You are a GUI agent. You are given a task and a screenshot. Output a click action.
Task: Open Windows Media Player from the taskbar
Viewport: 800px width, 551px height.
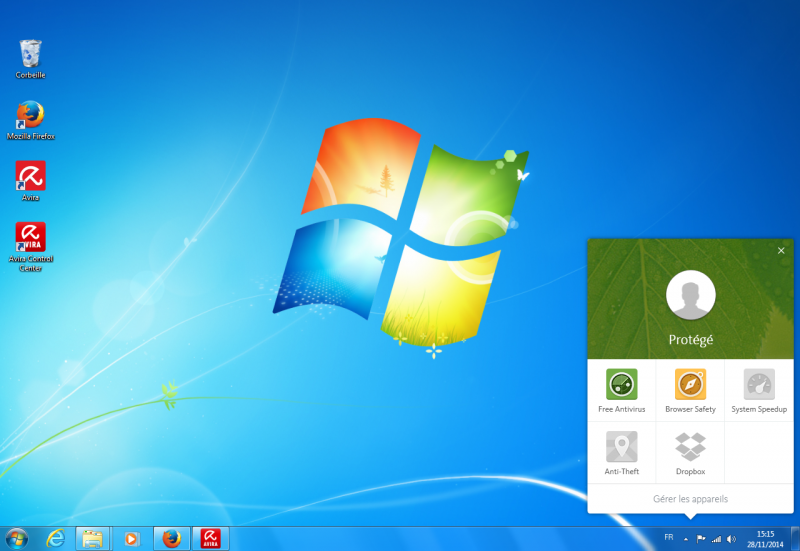pos(132,539)
